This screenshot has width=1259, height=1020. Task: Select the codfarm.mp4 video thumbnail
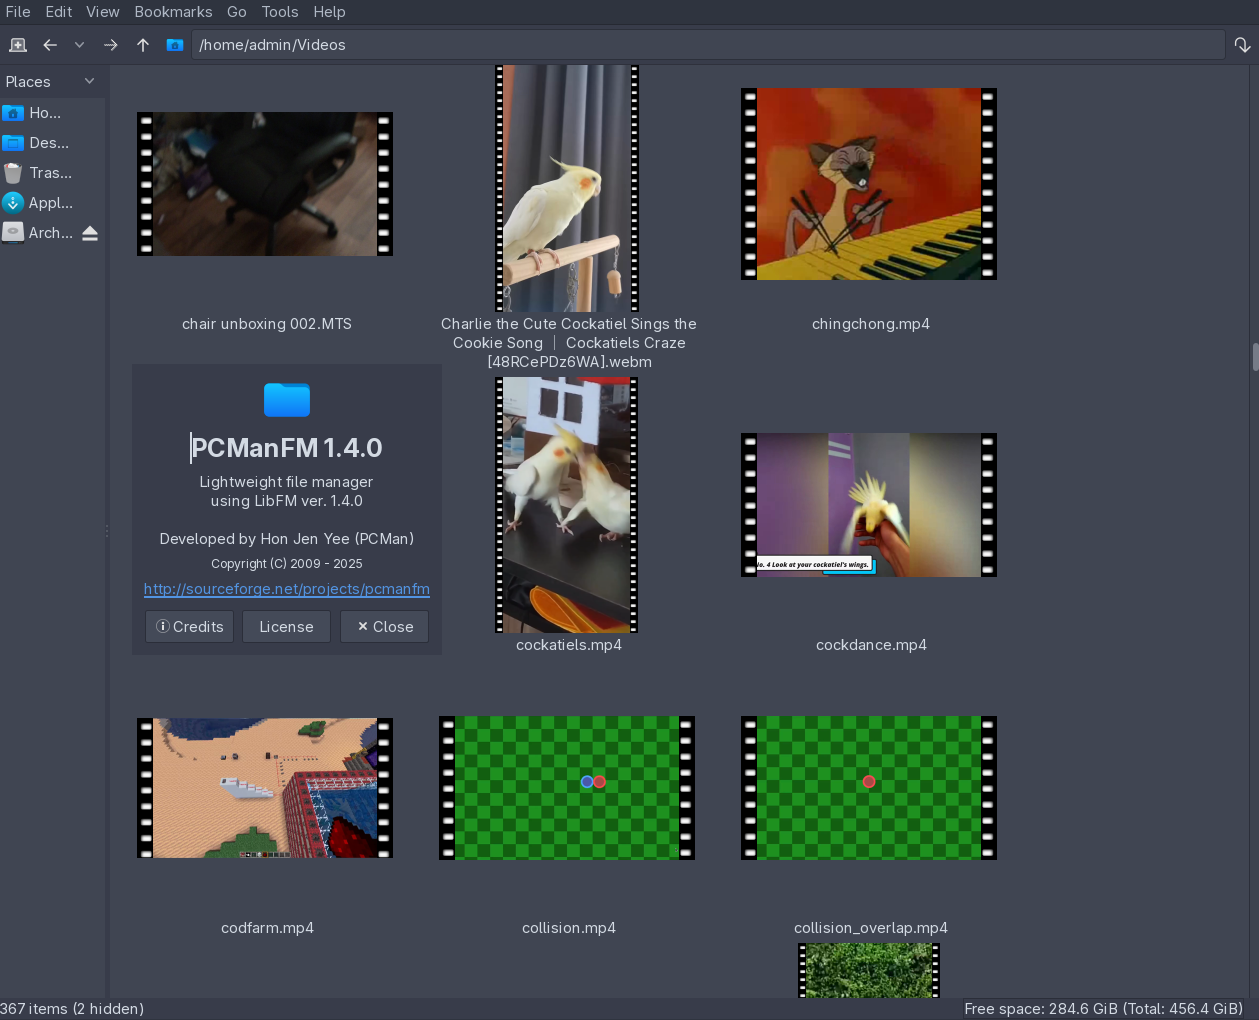265,788
